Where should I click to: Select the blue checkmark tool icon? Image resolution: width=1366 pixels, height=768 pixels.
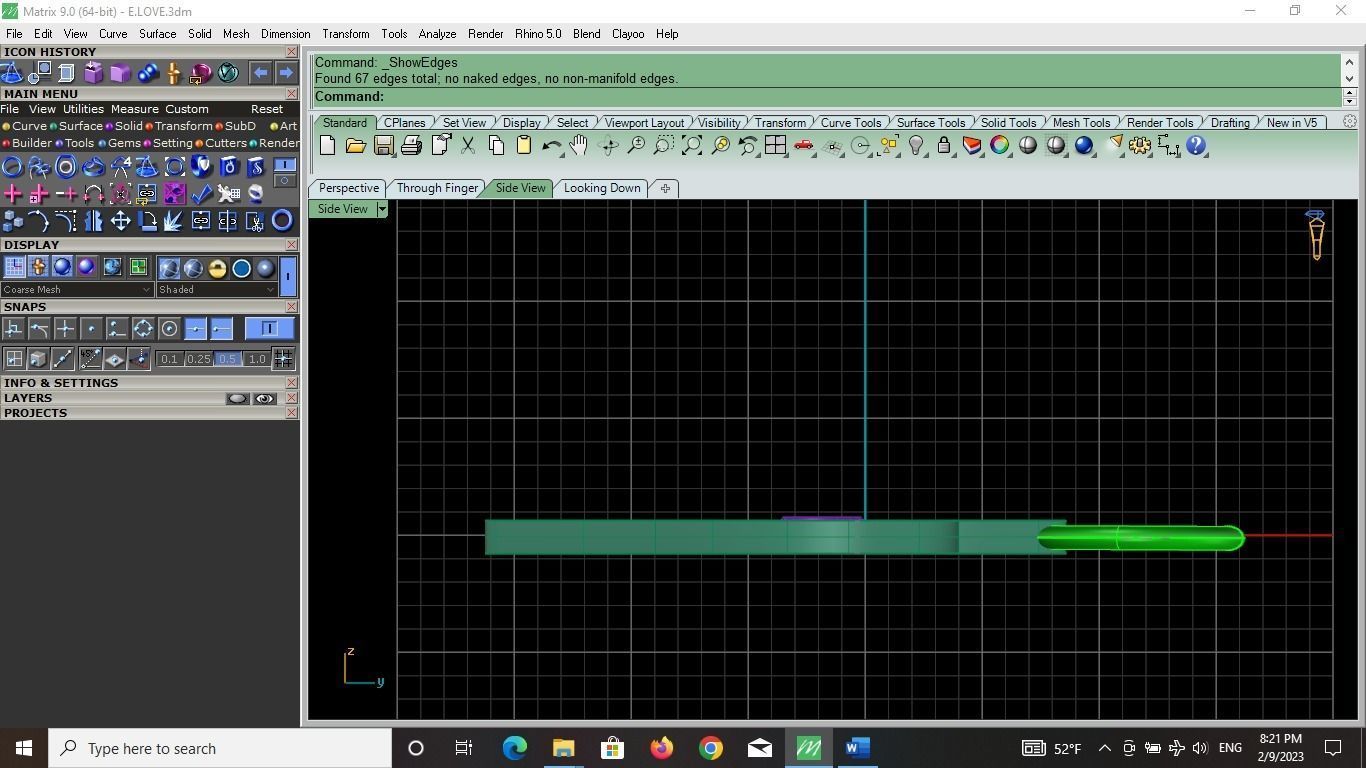pyautogui.click(x=201, y=193)
